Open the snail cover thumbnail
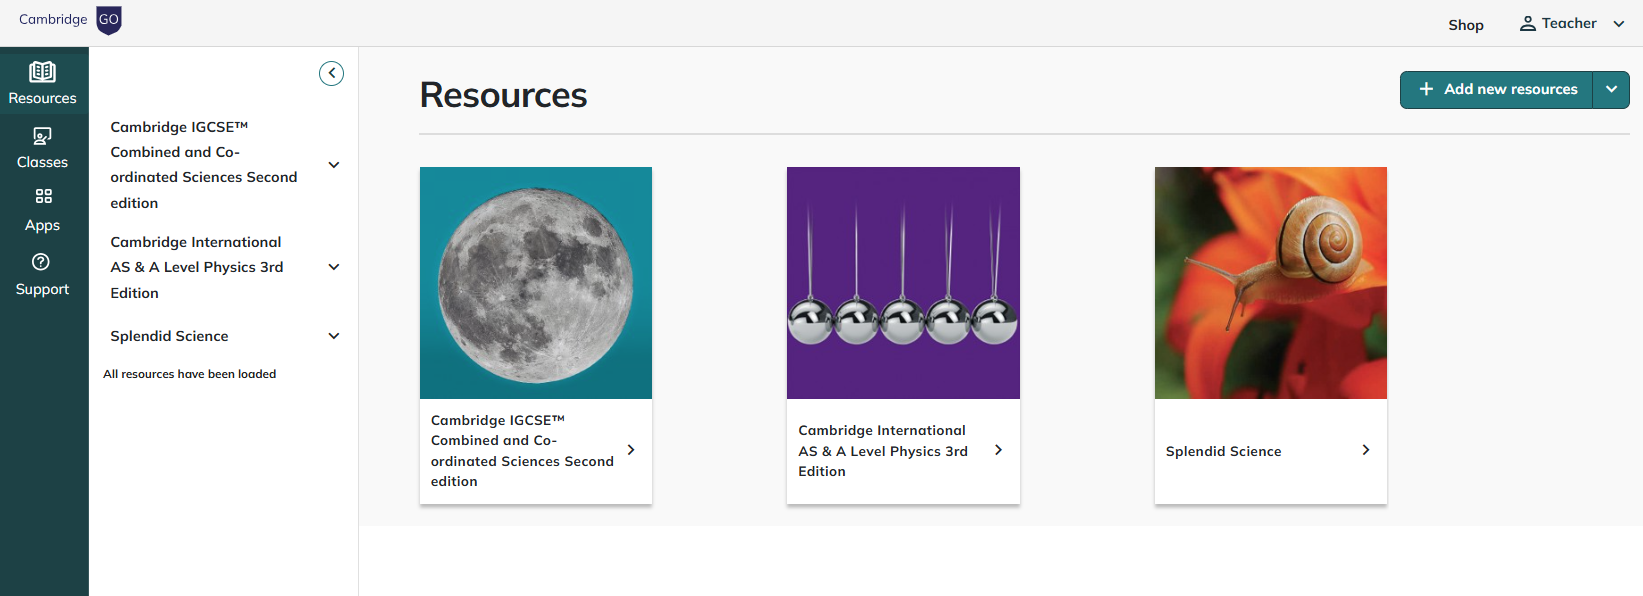 pos(1270,283)
